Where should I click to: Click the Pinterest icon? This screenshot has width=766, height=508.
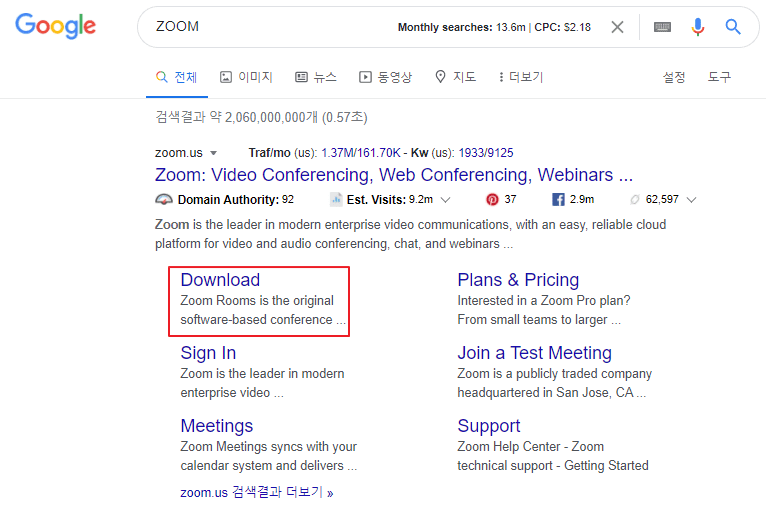tap(492, 199)
